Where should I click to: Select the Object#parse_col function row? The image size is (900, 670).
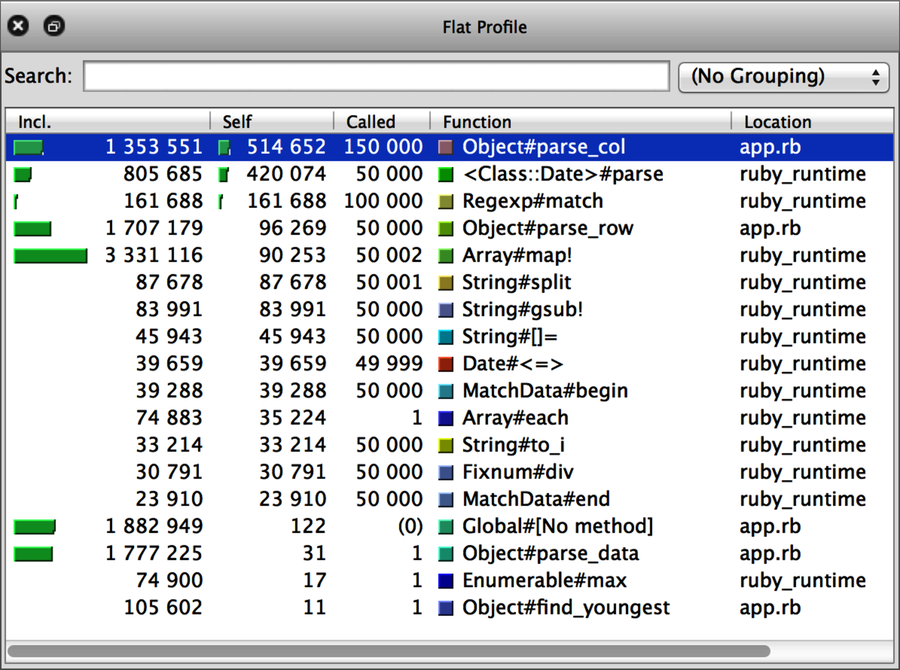point(449,147)
